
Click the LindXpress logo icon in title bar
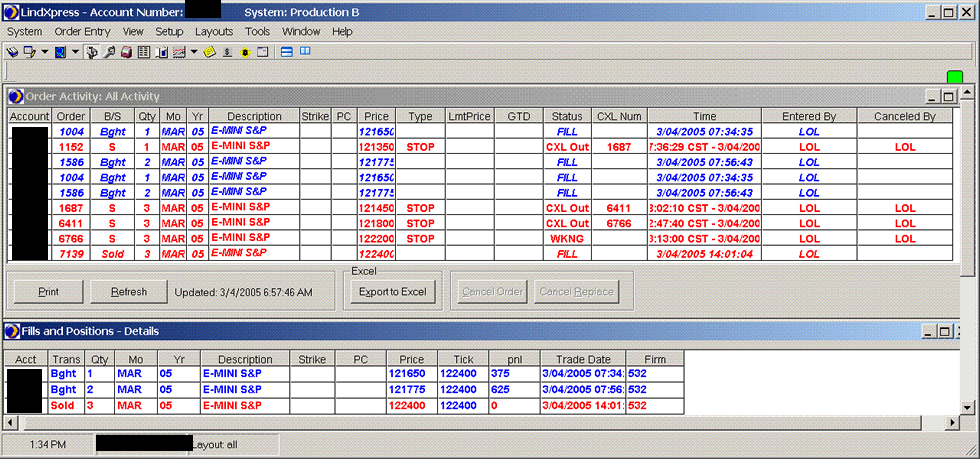11,13
